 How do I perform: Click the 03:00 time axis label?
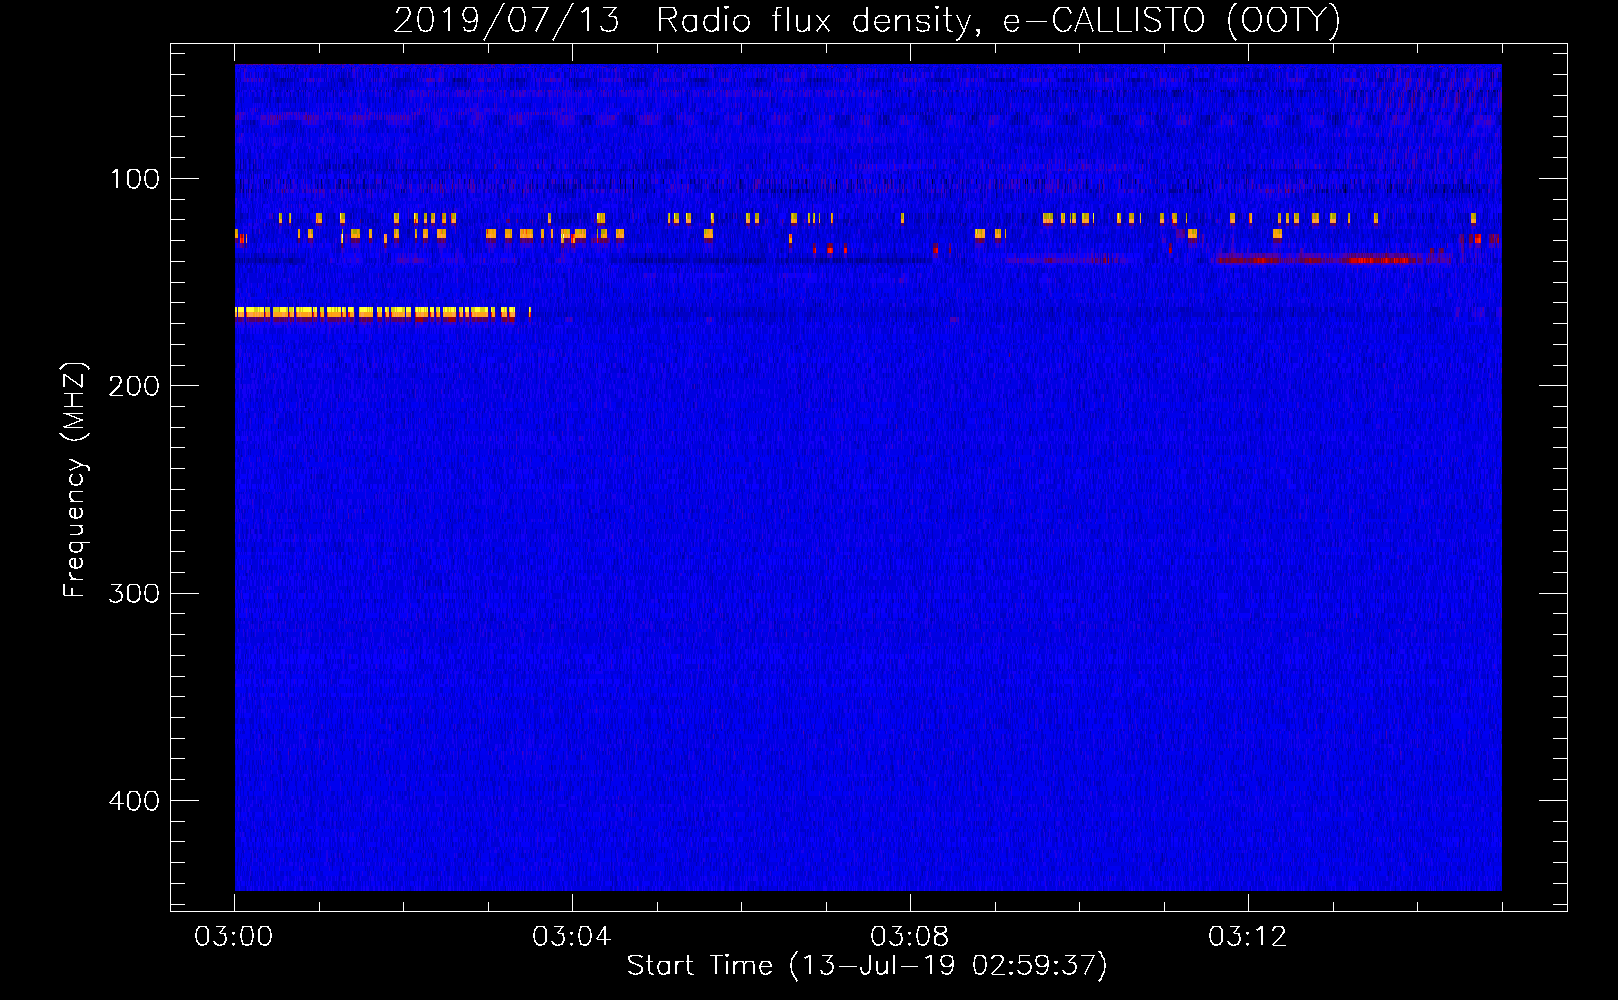[234, 937]
